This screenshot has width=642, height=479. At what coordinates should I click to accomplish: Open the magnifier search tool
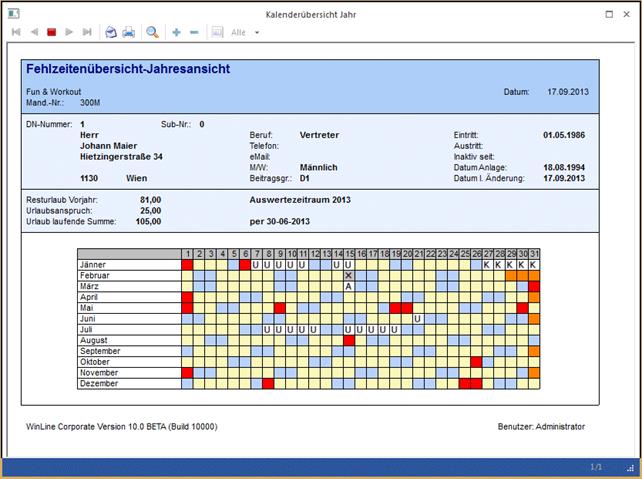pyautogui.click(x=153, y=32)
